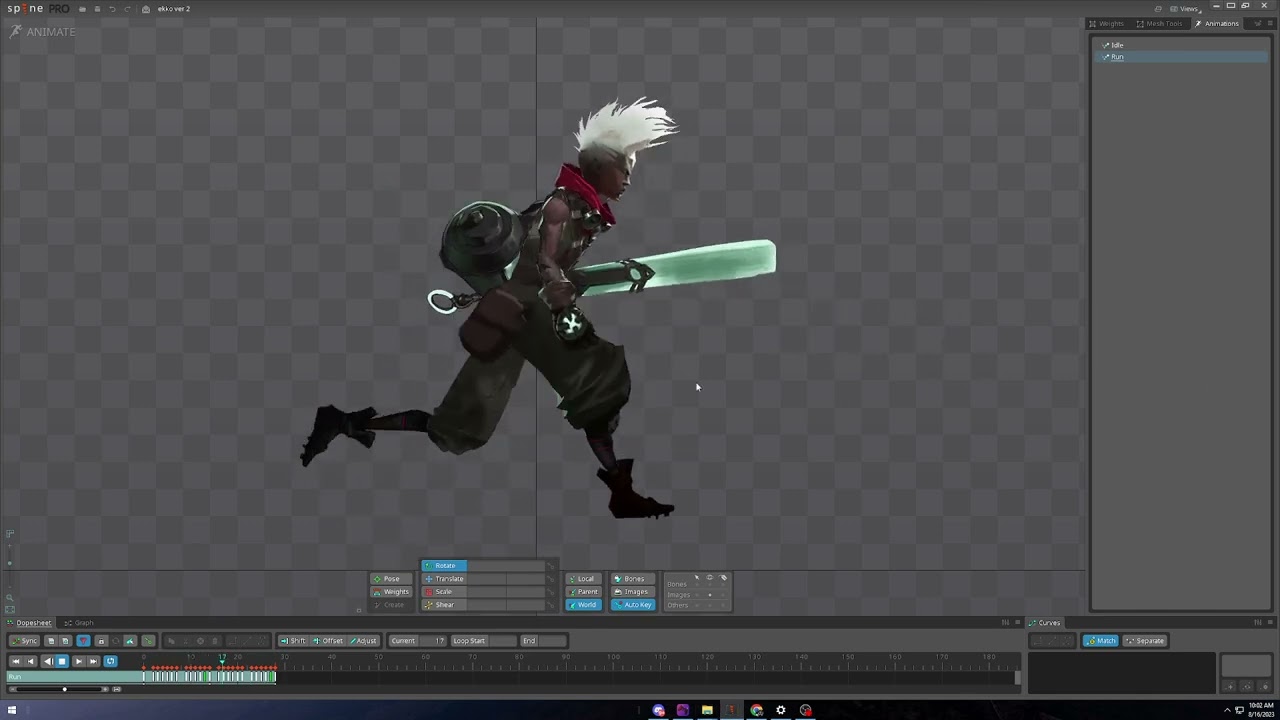
Task: Toggle Auto Key
Action: coord(633,605)
